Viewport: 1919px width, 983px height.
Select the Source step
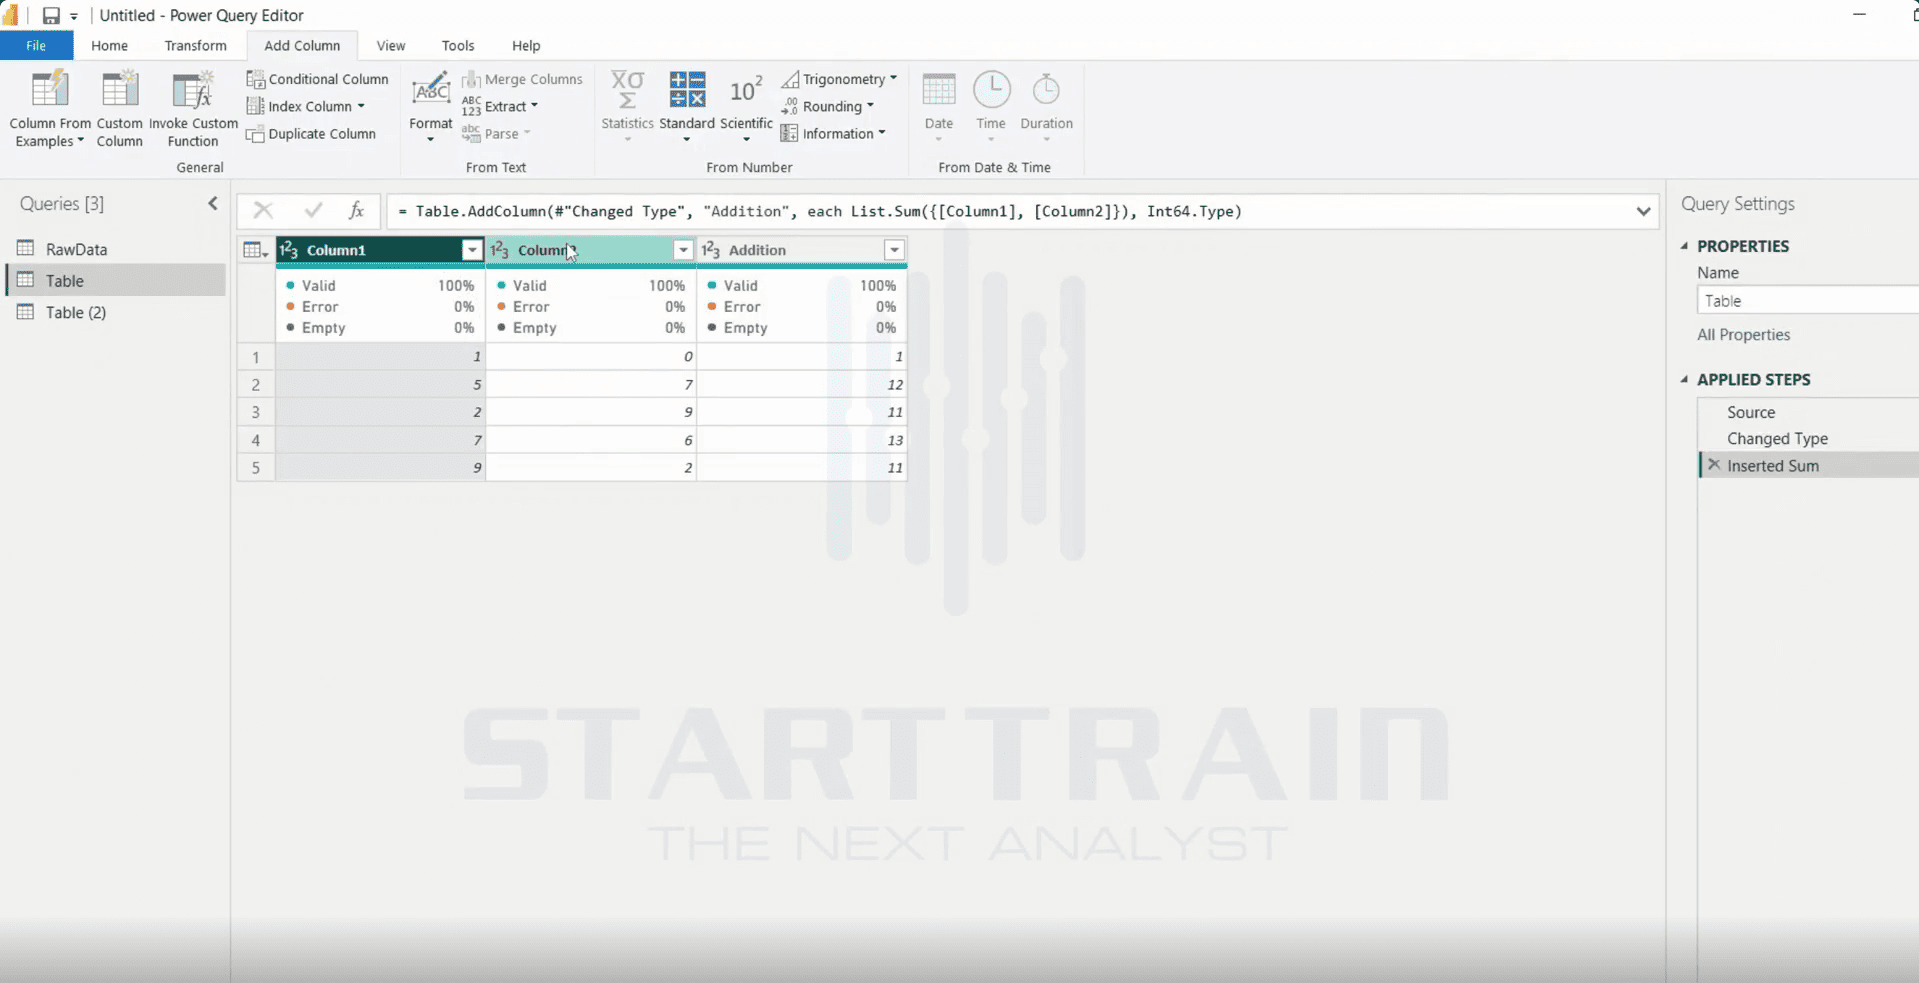pos(1751,412)
